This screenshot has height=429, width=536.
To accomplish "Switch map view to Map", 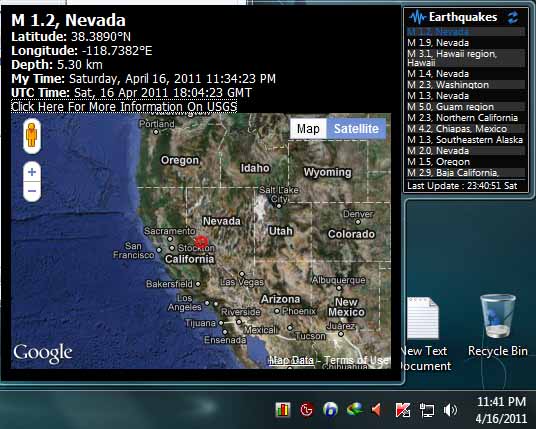I will (x=308, y=129).
